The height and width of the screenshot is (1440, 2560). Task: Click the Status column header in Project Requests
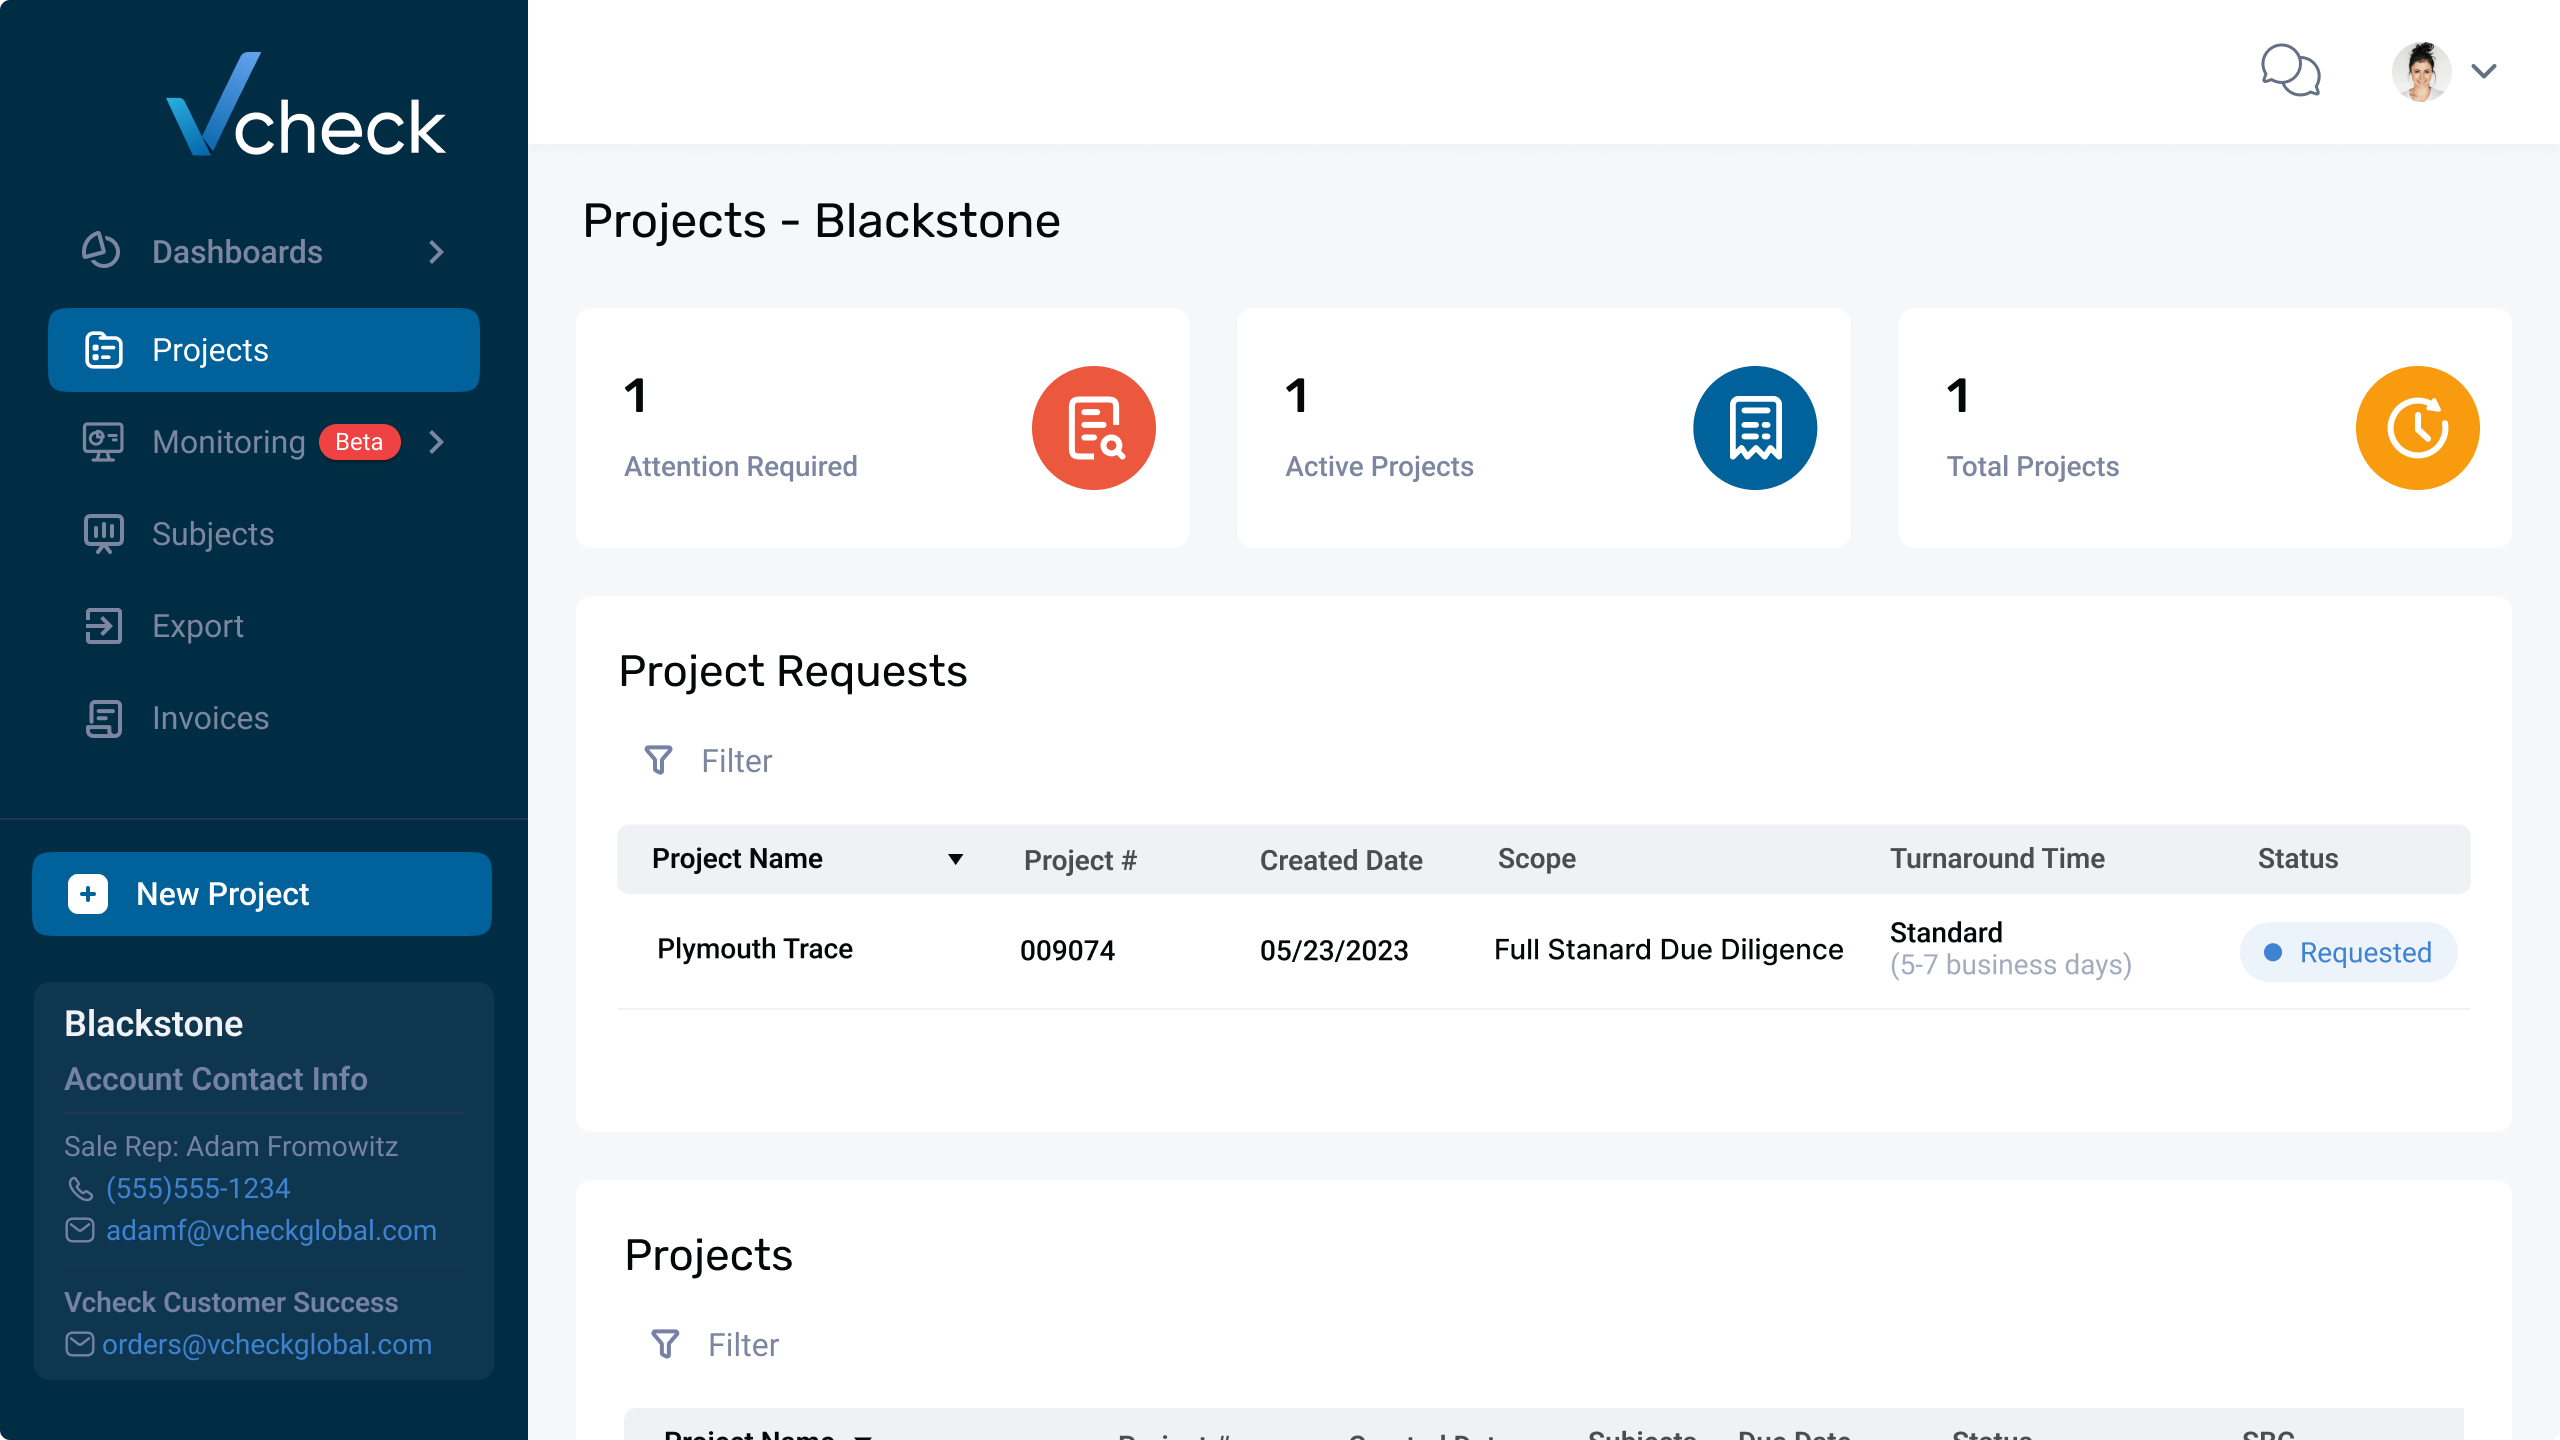2298,859
